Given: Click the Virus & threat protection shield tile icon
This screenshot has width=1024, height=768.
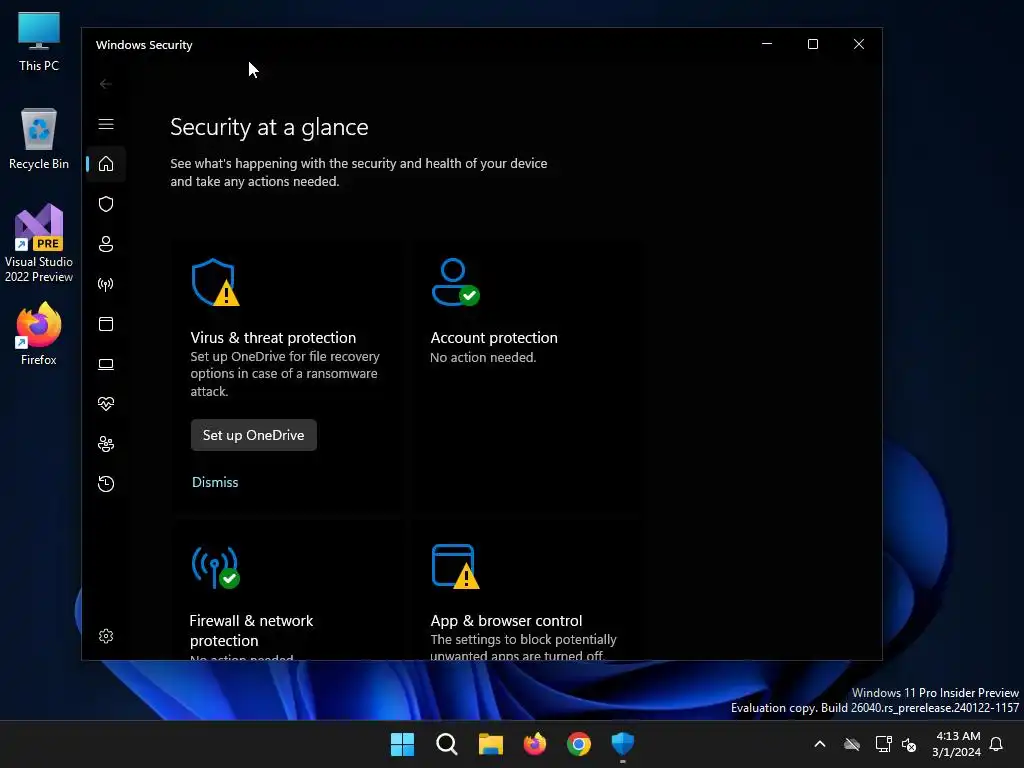Looking at the screenshot, I should click(x=216, y=282).
